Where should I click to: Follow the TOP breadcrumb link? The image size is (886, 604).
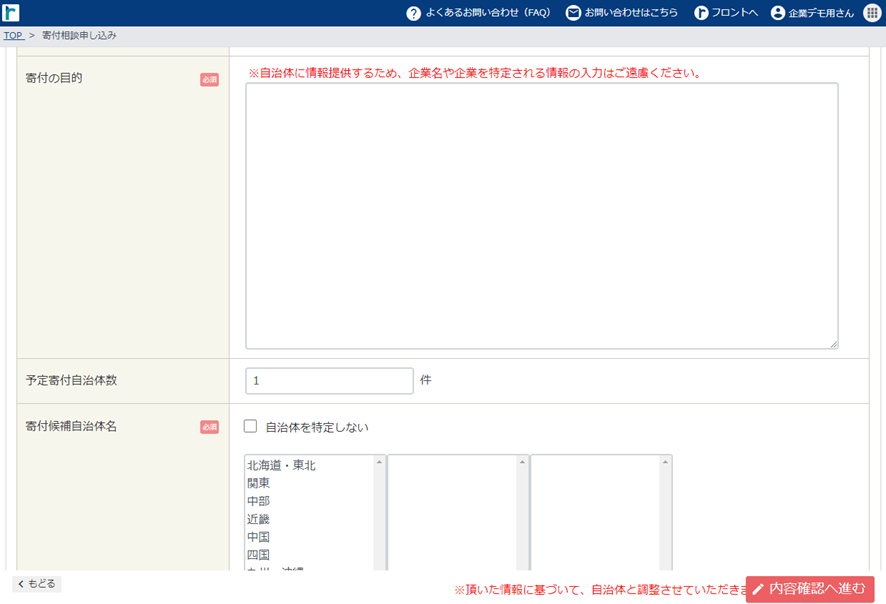[13, 35]
